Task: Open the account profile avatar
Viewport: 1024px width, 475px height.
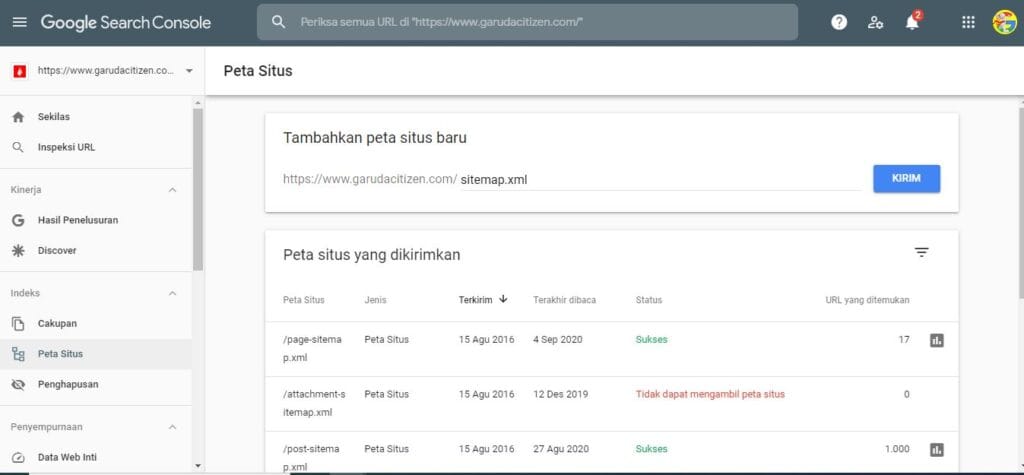Action: [x=1004, y=22]
